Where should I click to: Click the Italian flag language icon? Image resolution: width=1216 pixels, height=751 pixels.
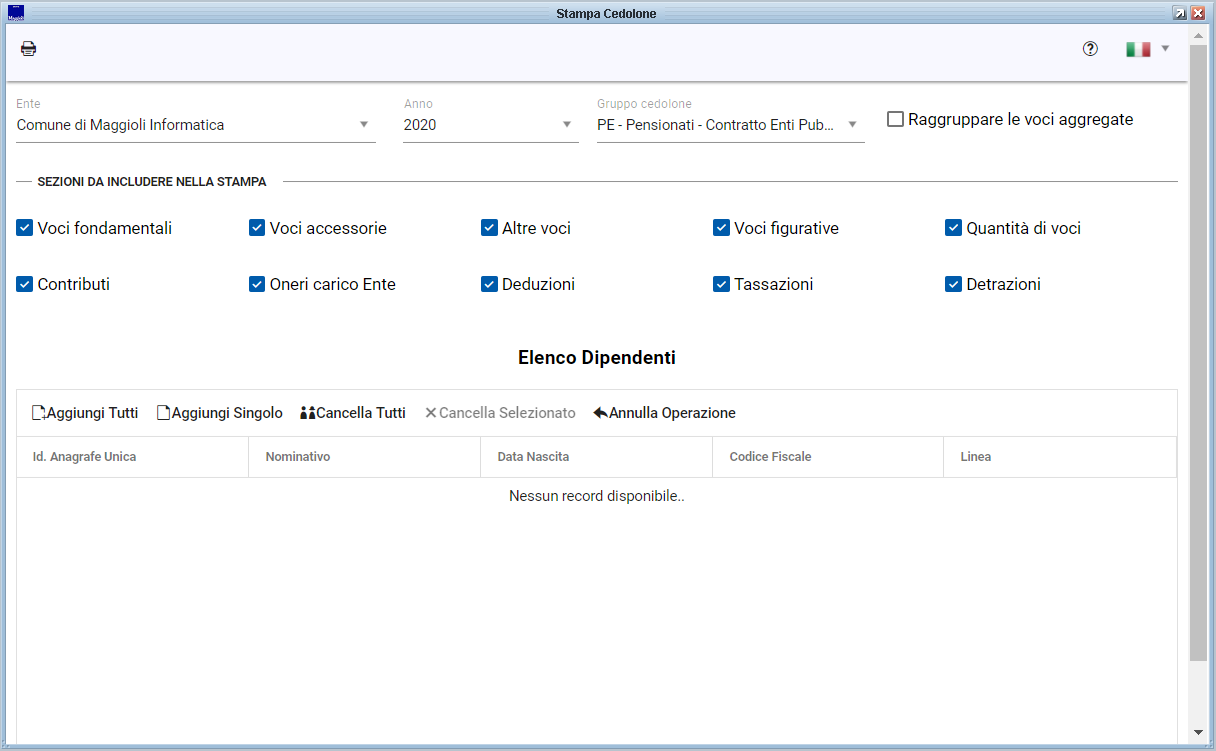[1137, 49]
